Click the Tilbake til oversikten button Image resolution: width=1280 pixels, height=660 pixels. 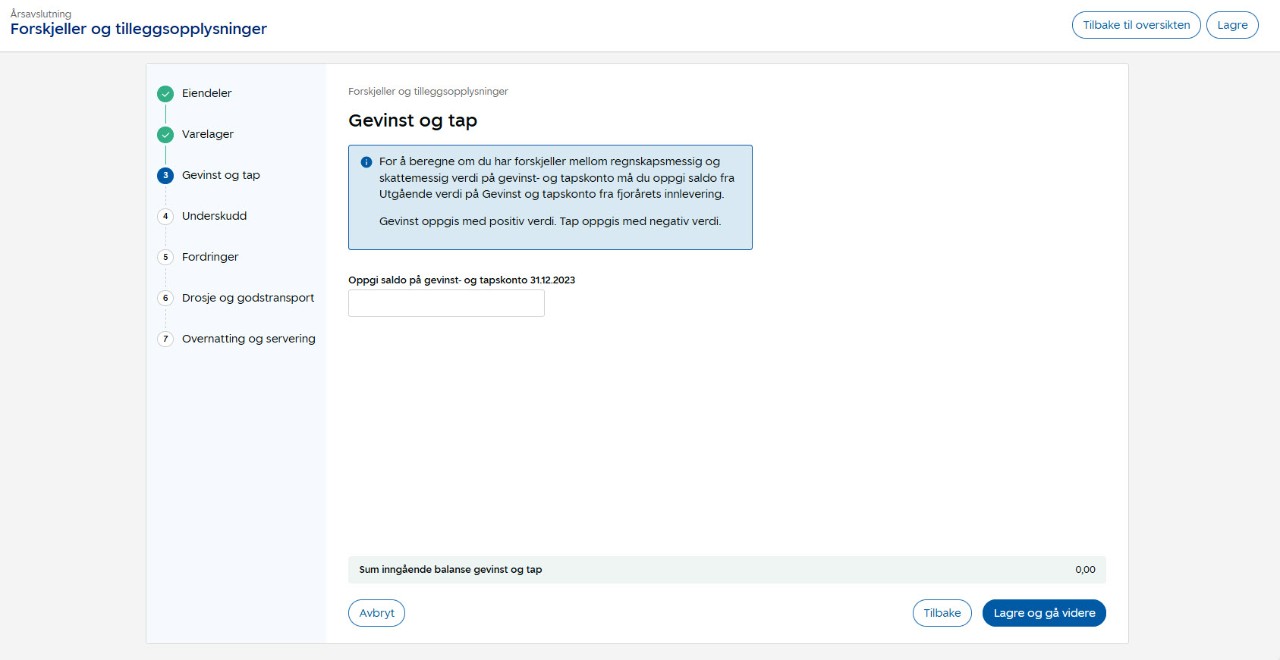click(x=1136, y=26)
